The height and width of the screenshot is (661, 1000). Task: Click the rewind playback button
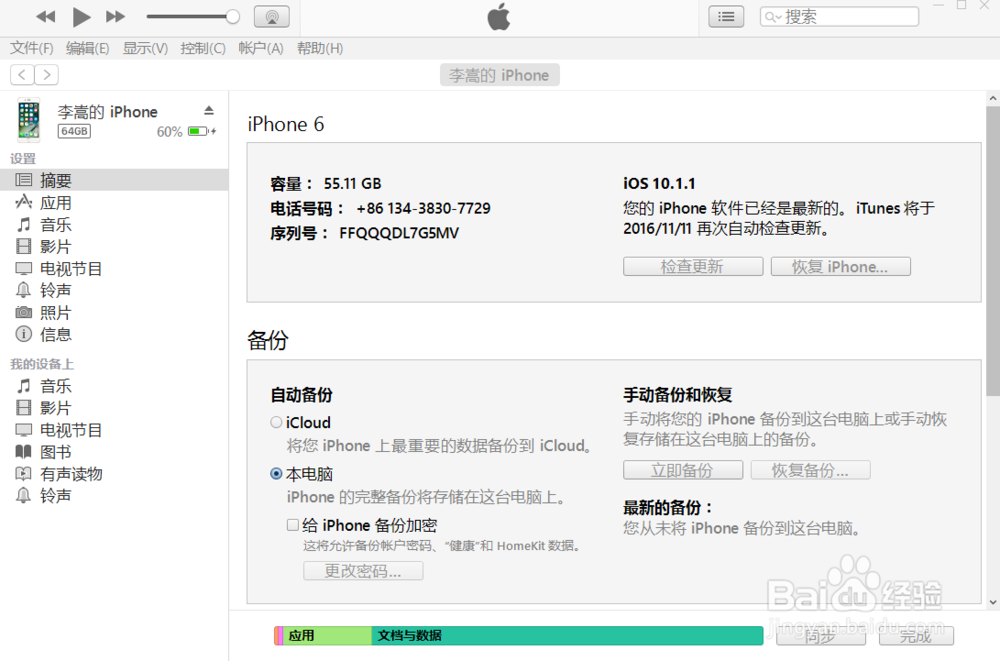point(45,17)
